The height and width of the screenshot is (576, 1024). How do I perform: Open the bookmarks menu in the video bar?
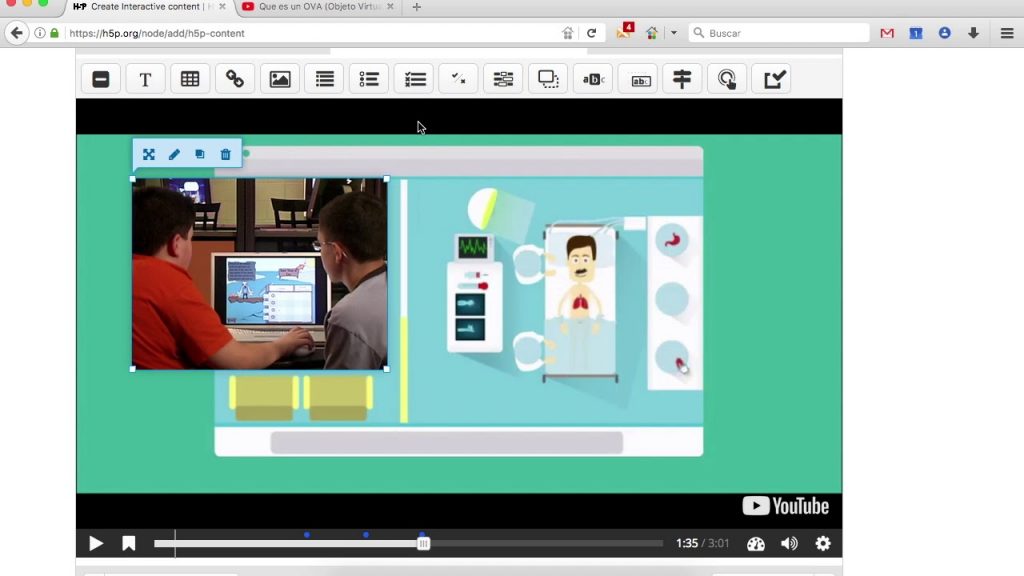(129, 543)
